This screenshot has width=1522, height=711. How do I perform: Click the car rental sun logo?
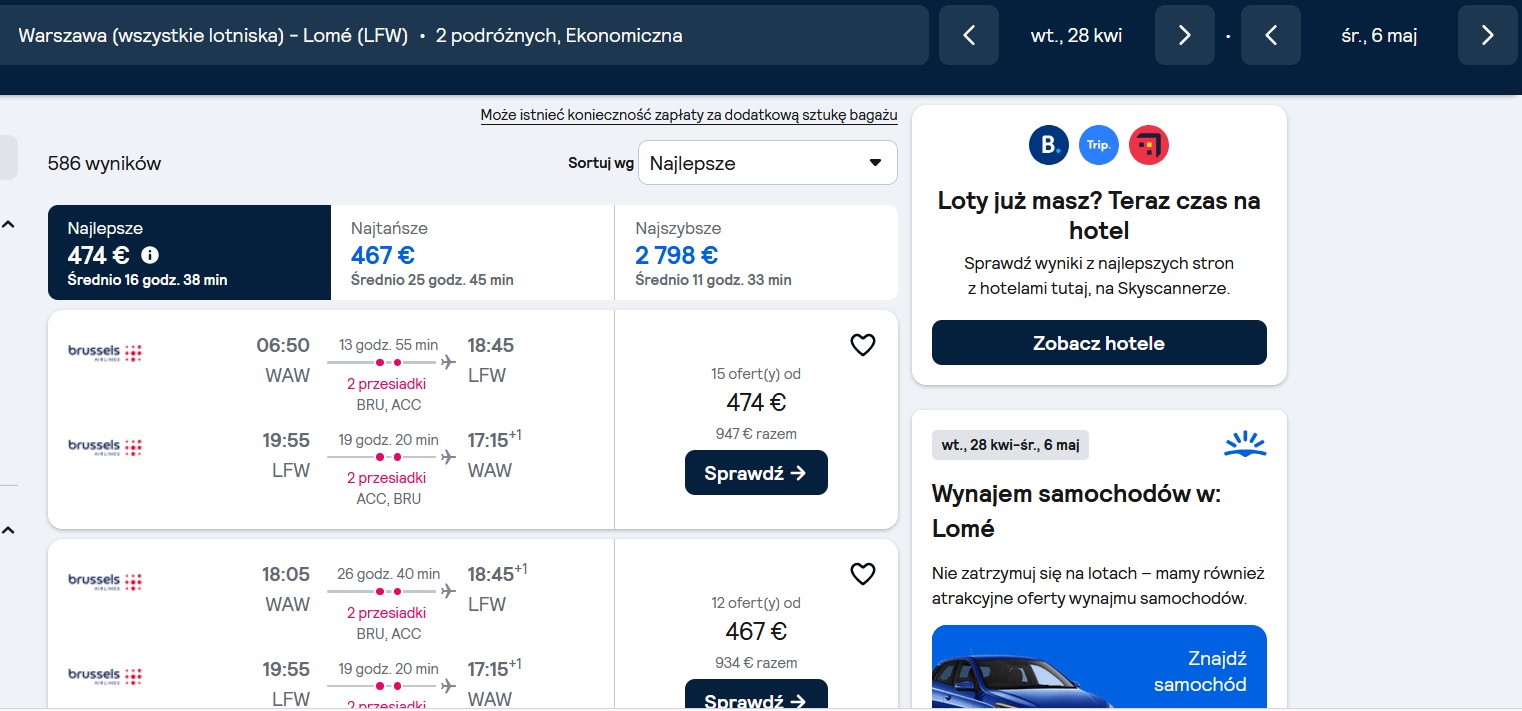[x=1245, y=445]
